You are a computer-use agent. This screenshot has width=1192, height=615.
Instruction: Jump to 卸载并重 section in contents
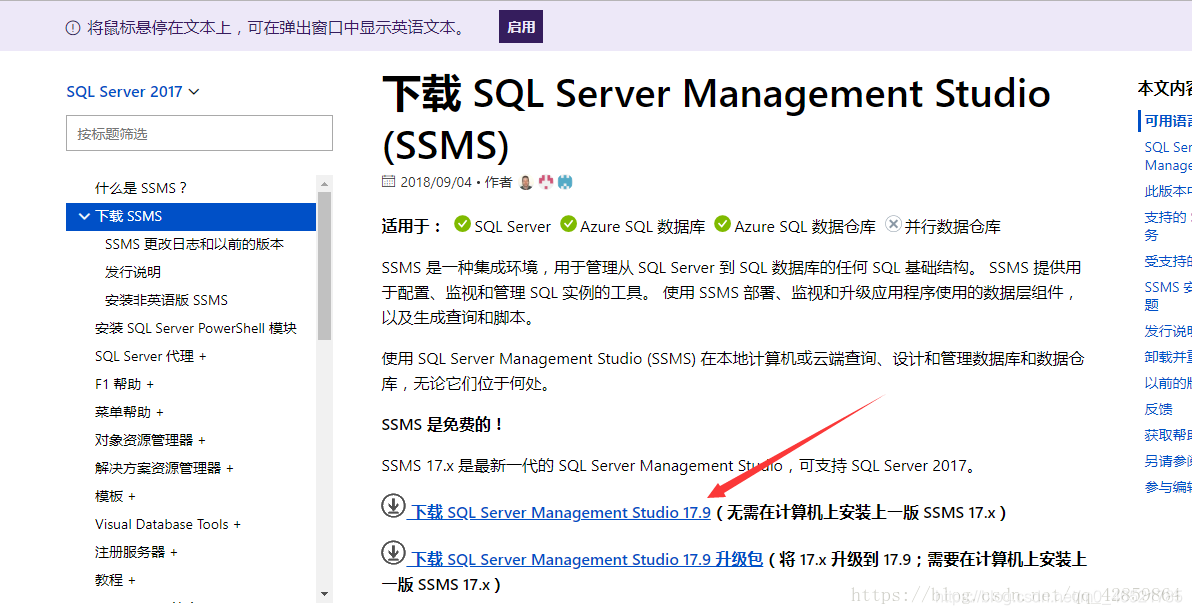(1168, 357)
